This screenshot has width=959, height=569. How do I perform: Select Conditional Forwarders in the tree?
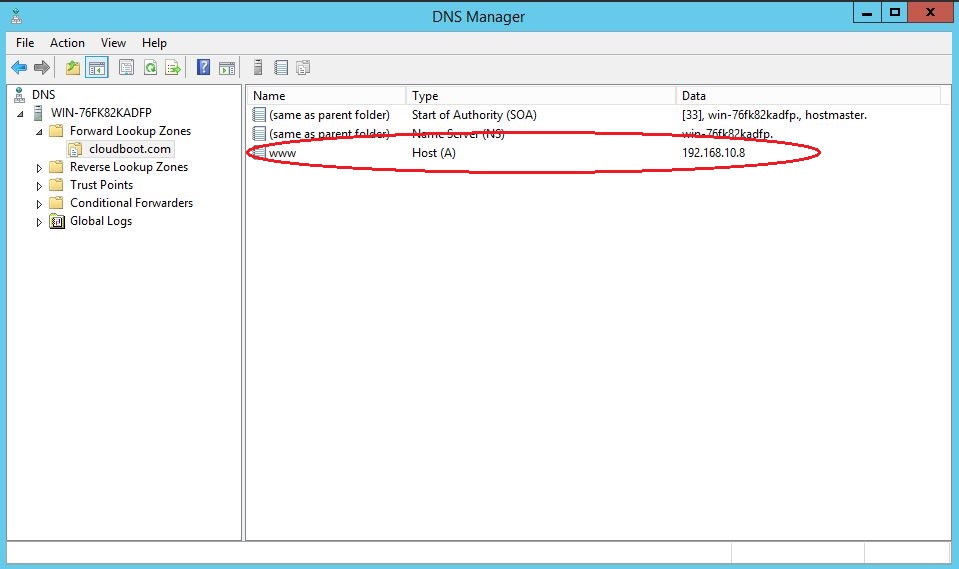(x=131, y=203)
